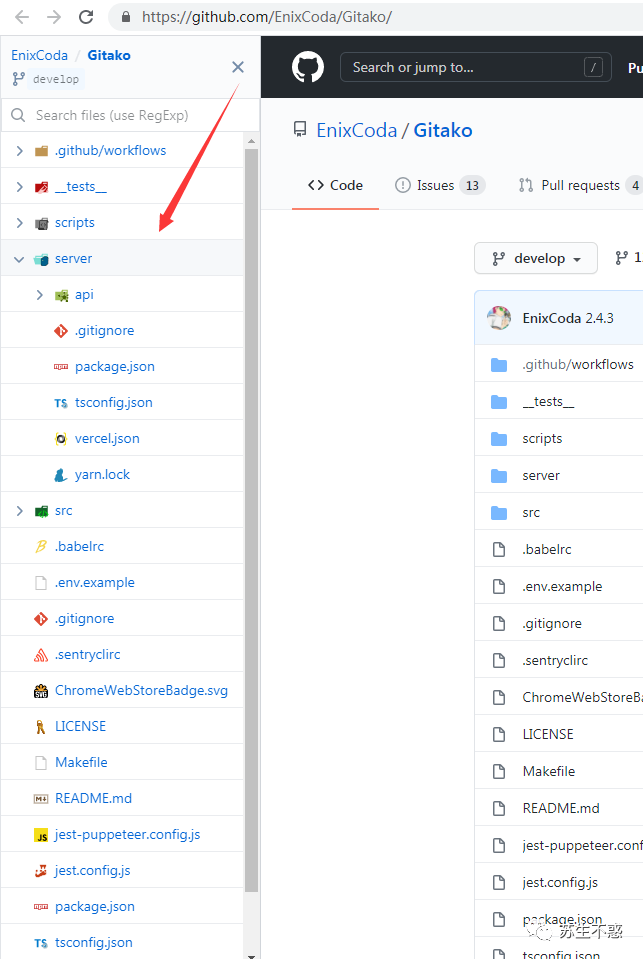
Task: Click the magnifier icon in sidebar search
Action: click(x=18, y=115)
